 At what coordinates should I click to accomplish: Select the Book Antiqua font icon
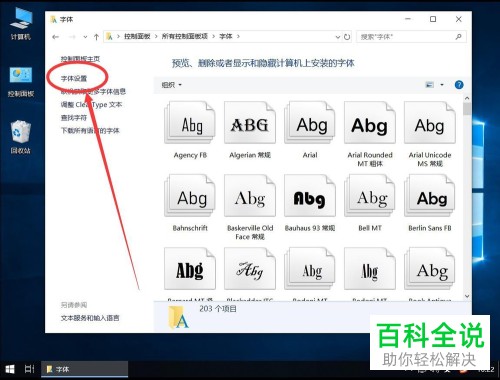pos(430,269)
